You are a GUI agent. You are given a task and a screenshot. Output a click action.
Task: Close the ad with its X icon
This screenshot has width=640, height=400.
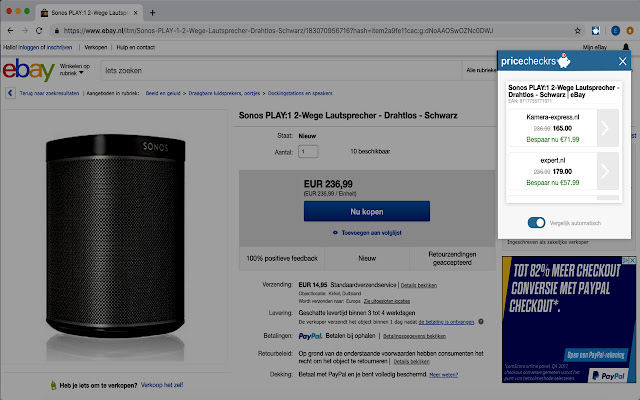633,260
